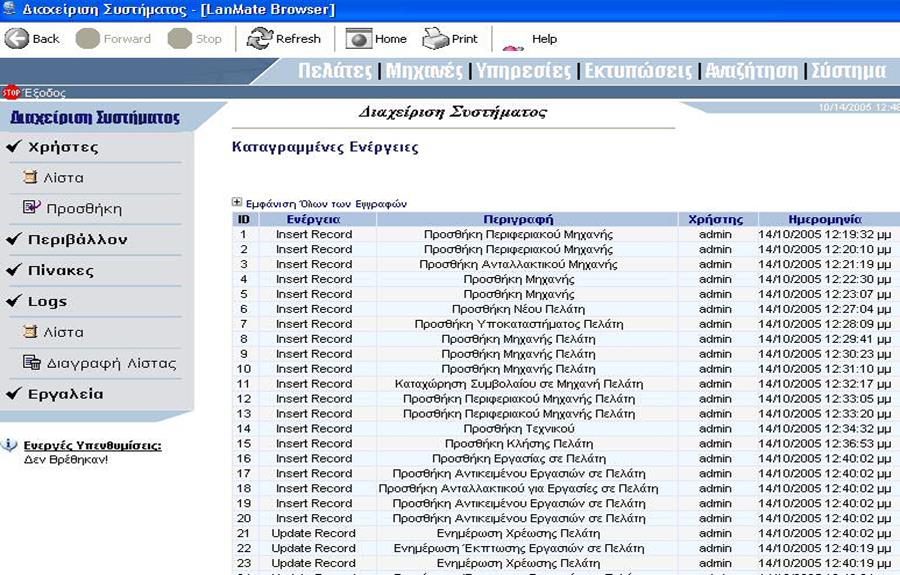Click Εμφάνιση Όλων των Εγγραφών link

326,204
